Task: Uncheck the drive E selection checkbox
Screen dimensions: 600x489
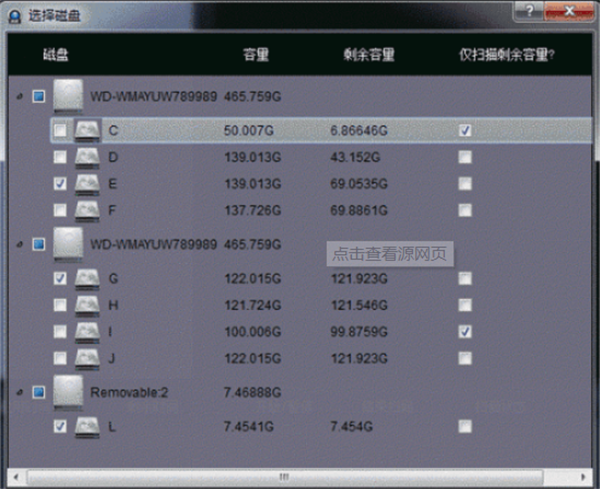Action: [x=60, y=184]
